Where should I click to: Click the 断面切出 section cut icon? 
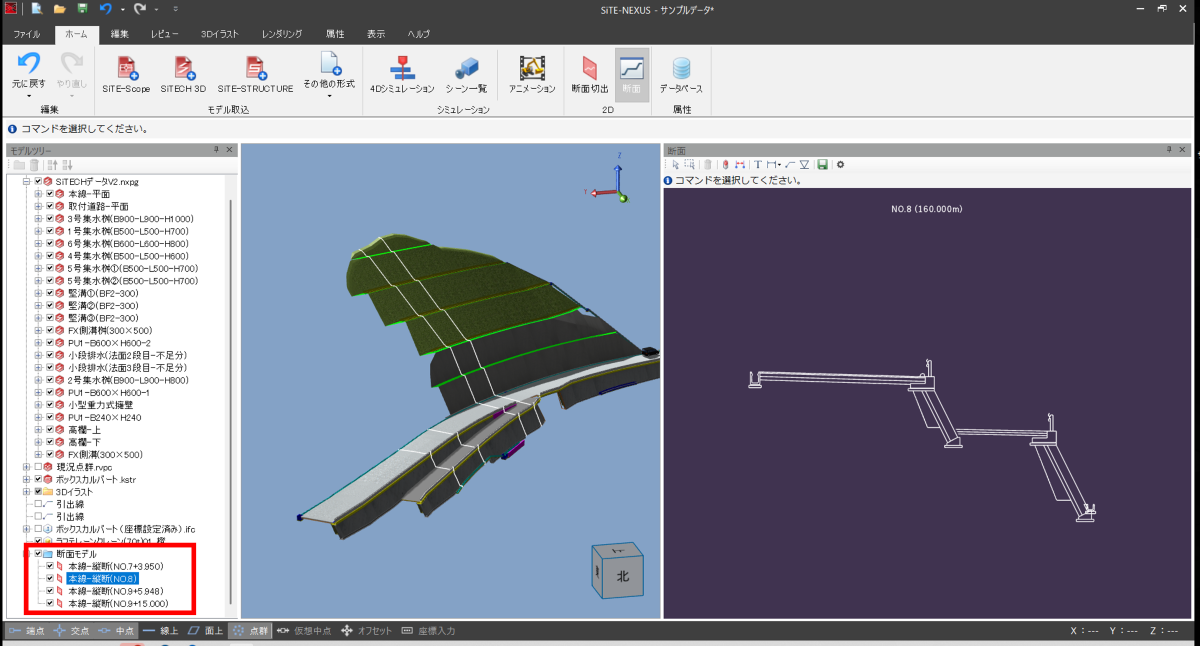coord(589,68)
